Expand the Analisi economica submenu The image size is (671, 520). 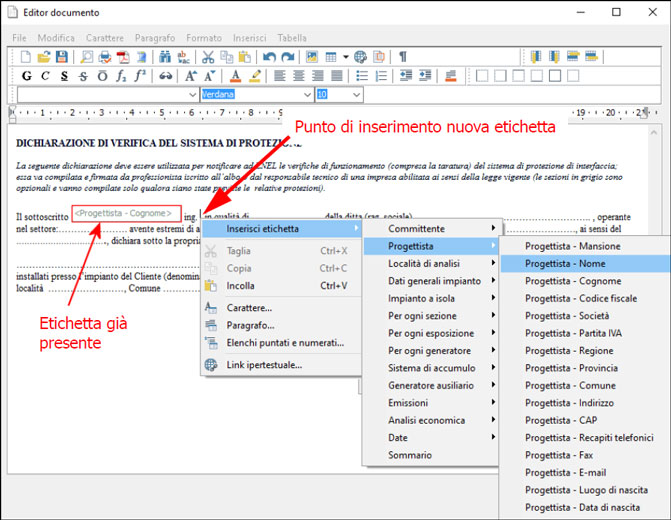[x=431, y=420]
